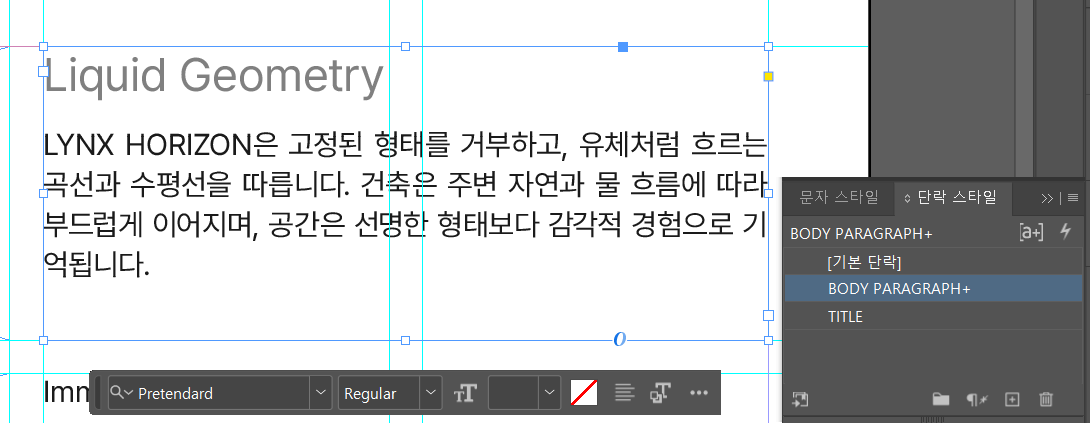Select the BODY PARAGRAPH+ style row
This screenshot has width=1090, height=423.
pos(934,289)
